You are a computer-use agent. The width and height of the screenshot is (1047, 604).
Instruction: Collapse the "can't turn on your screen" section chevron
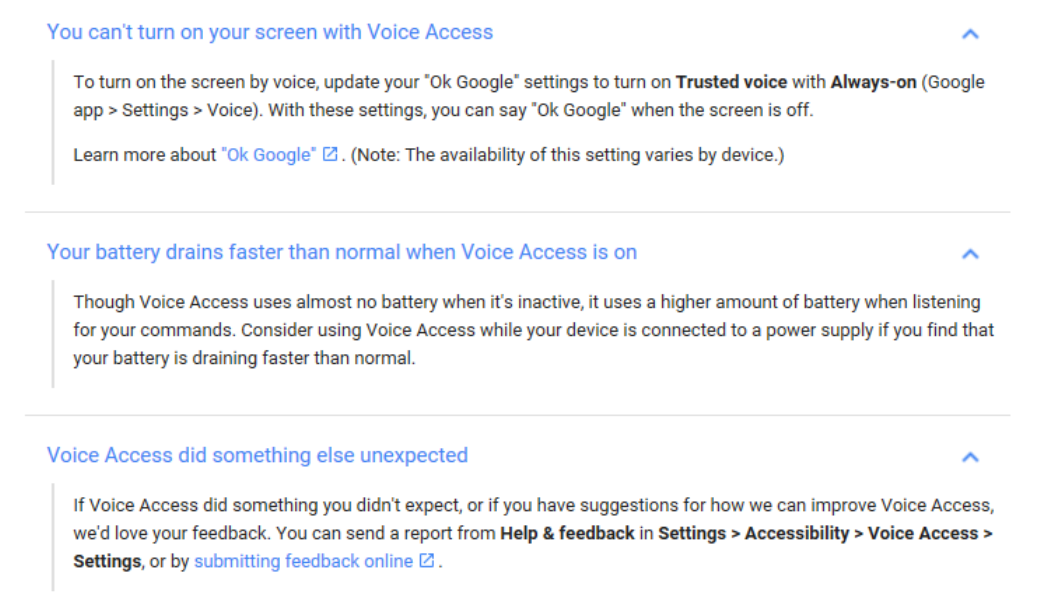970,33
